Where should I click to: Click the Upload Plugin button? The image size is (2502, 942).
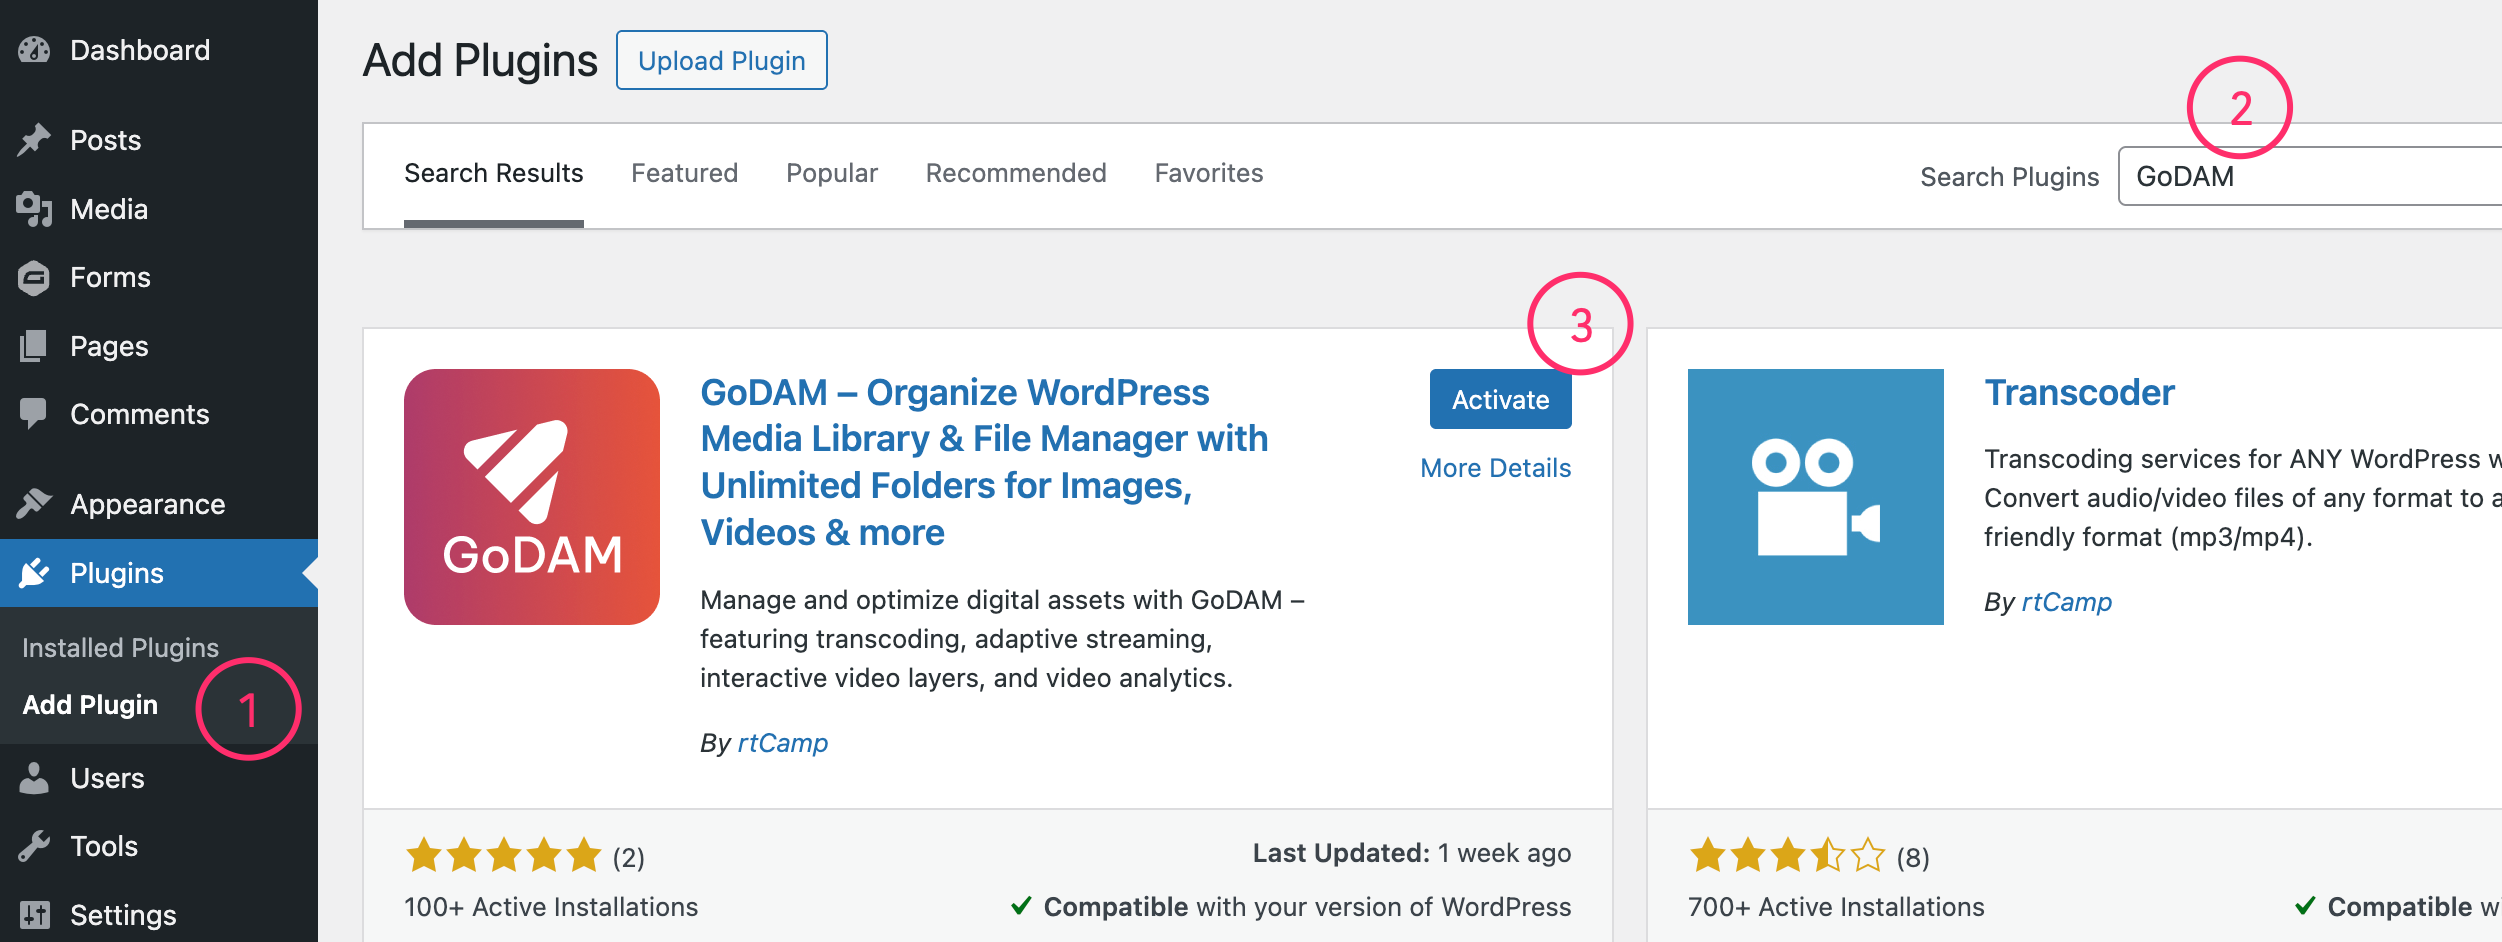click(721, 60)
